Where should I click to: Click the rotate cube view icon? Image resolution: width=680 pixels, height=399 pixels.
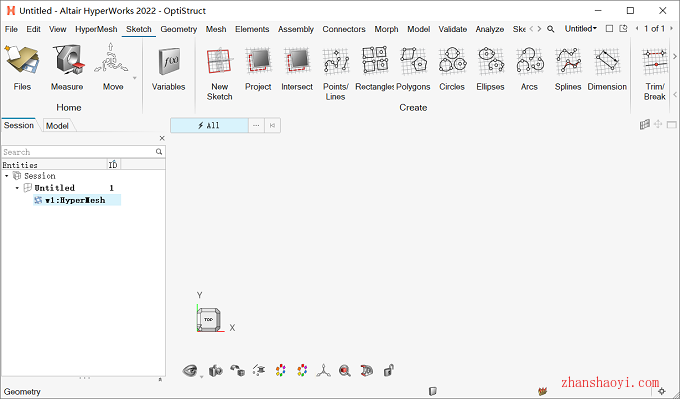click(237, 371)
